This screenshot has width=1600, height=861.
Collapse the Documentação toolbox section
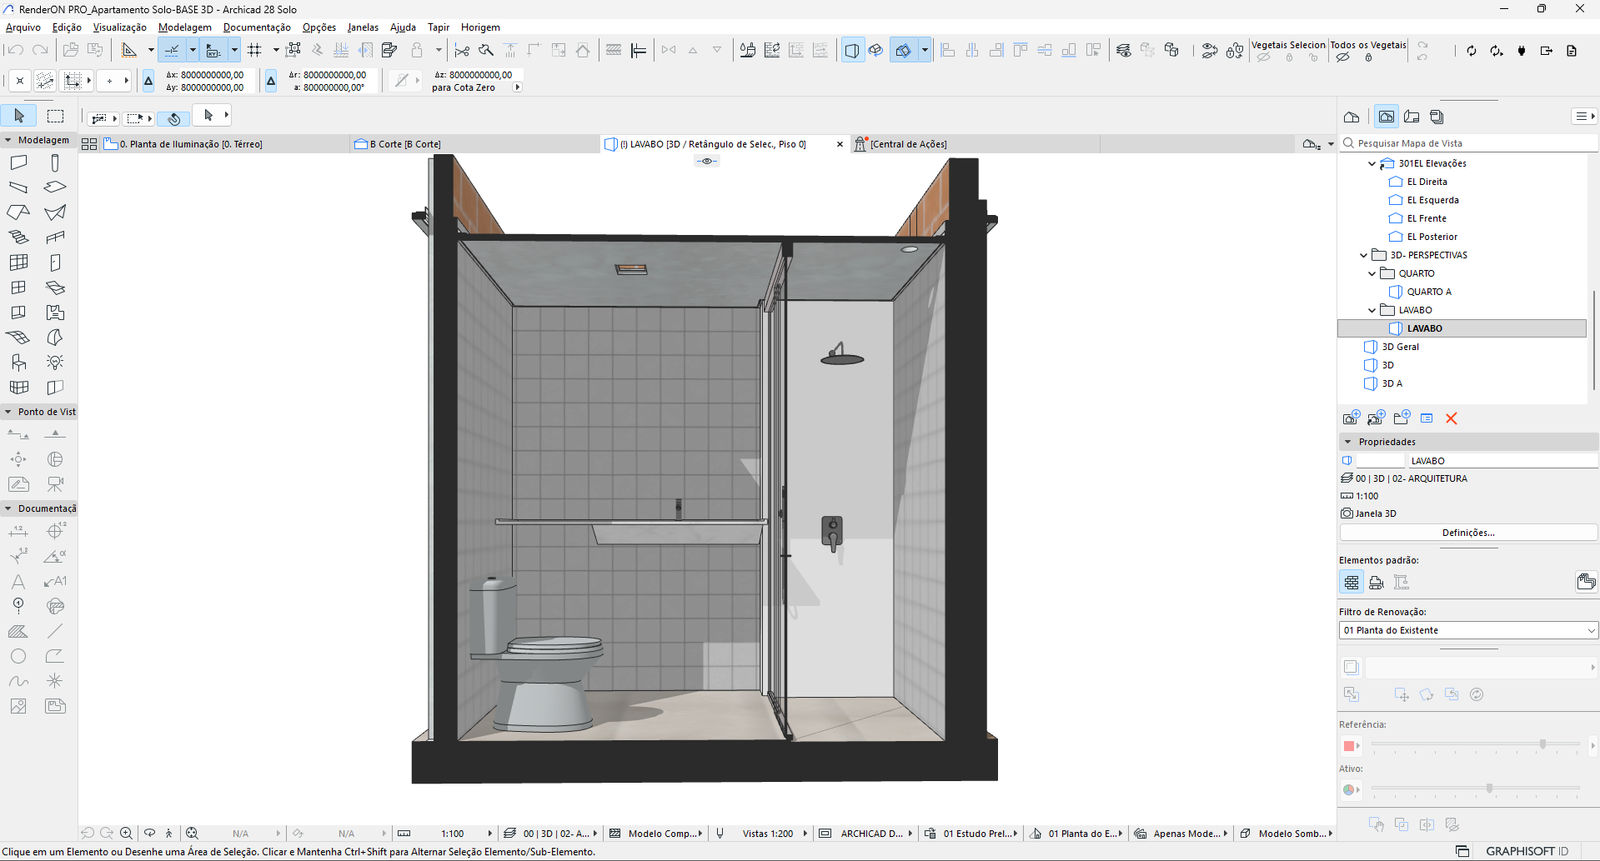click(x=8, y=508)
